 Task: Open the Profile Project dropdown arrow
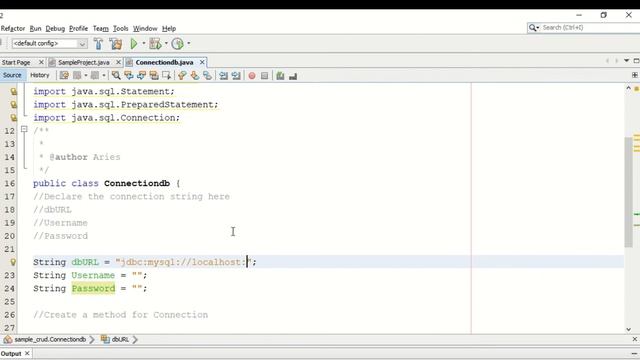click(189, 43)
